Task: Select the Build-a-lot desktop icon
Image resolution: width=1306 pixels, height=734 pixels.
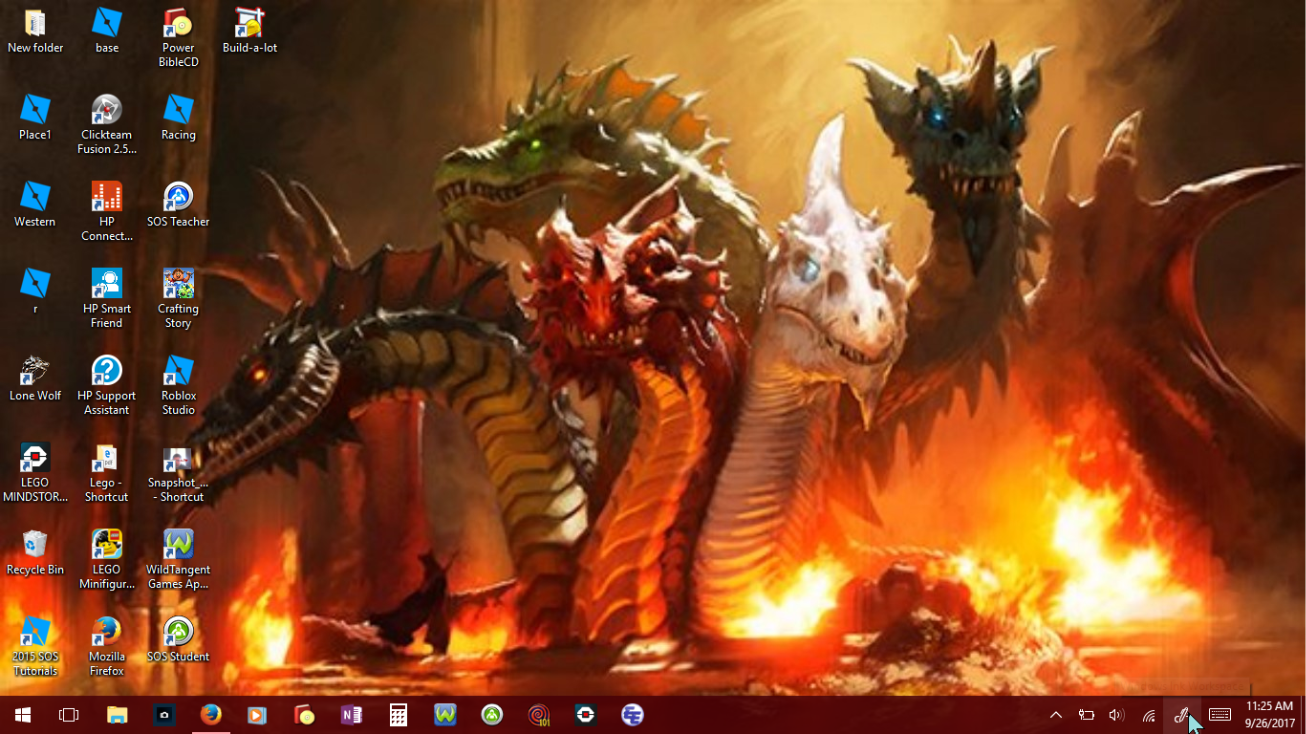Action: pyautogui.click(x=250, y=31)
